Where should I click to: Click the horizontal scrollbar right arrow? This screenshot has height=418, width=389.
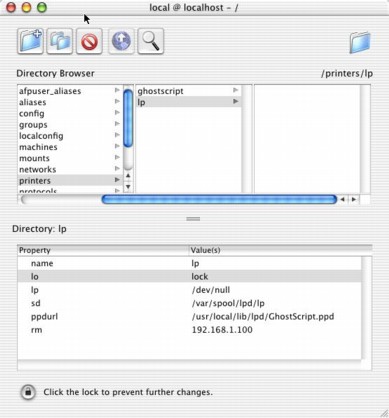354,200
